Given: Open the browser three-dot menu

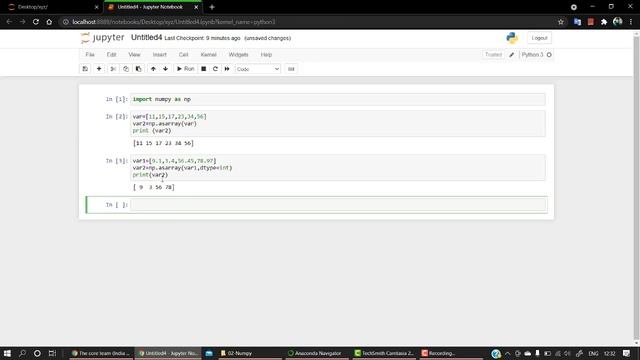Looking at the screenshot, I should coord(631,22).
